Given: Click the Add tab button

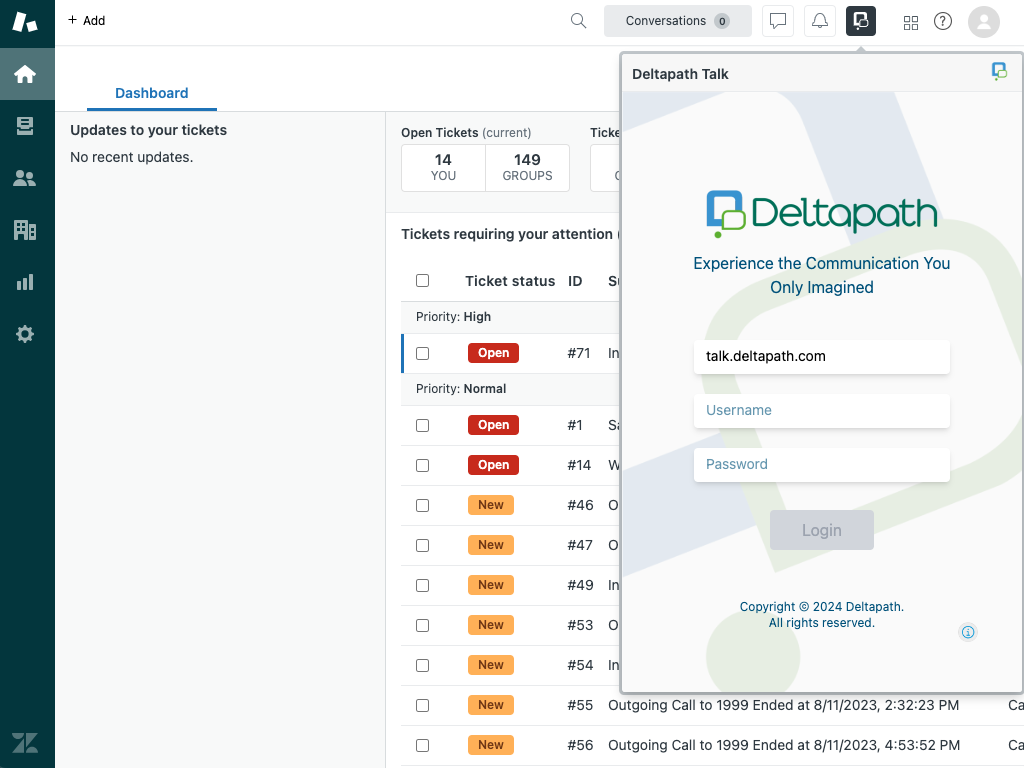Looking at the screenshot, I should coord(87,20).
